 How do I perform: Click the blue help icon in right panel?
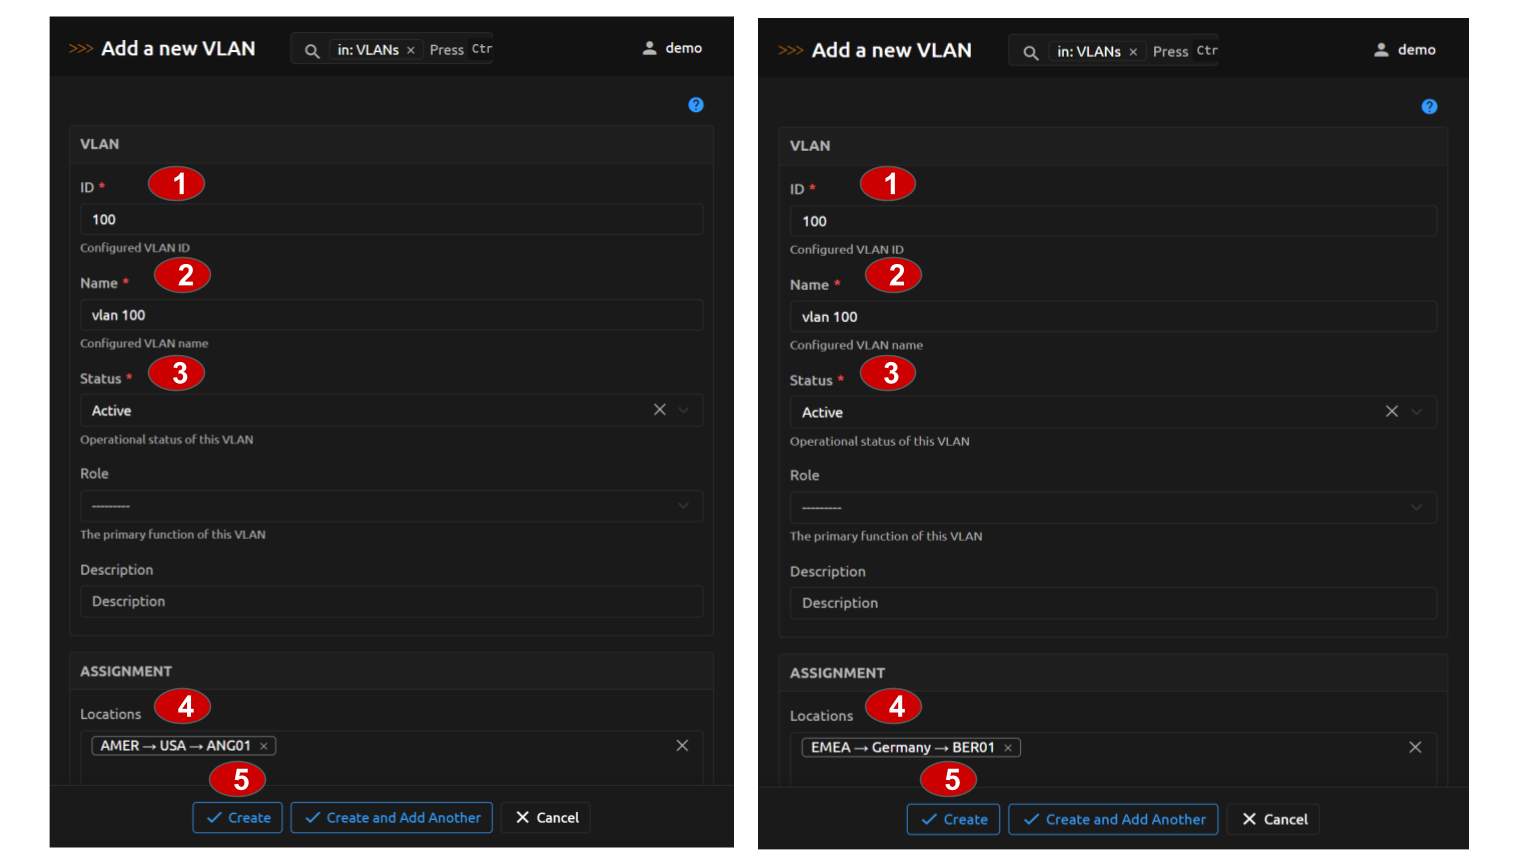pos(1429,107)
